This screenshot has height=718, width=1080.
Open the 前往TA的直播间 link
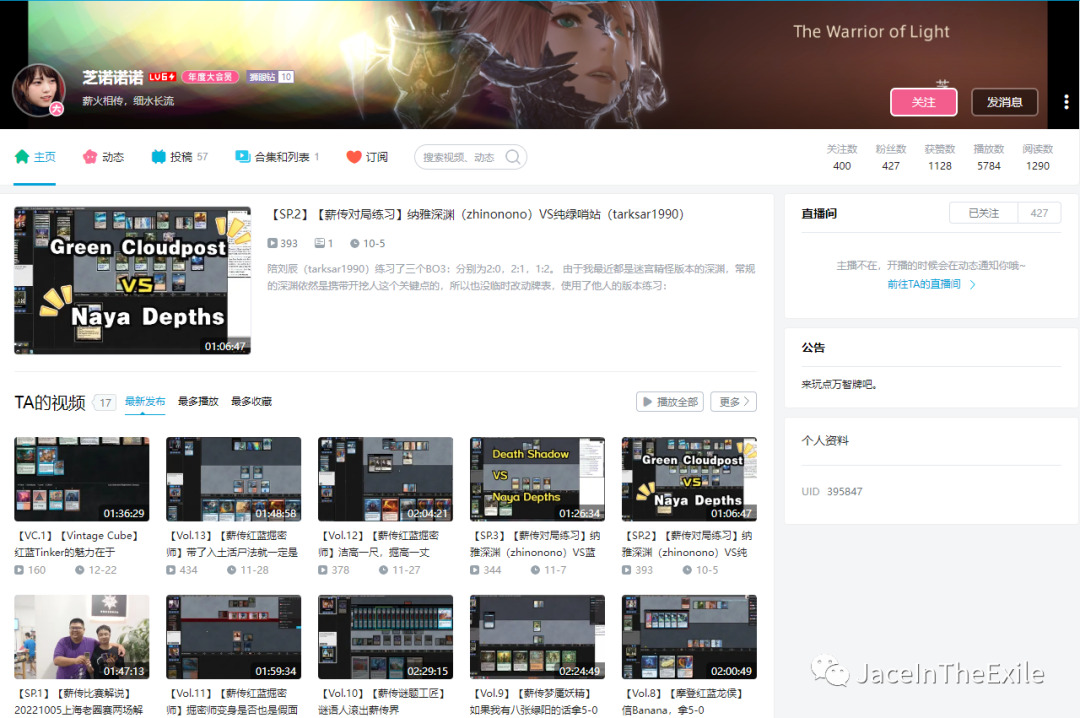point(931,284)
